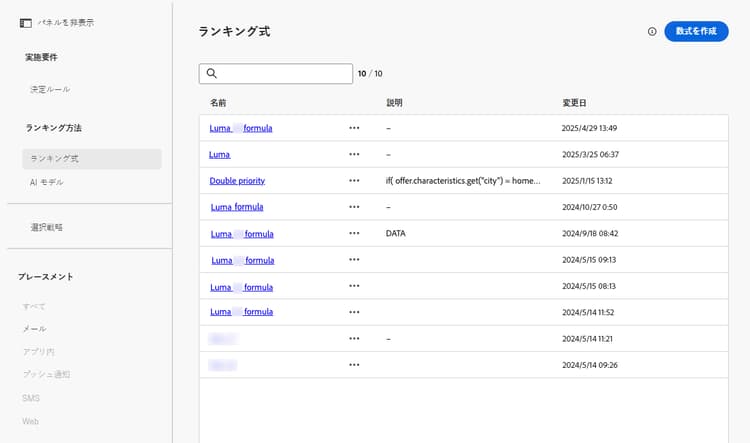This screenshot has width=750, height=443.
Task: Click the hide panel sidebar icon
Action: [26, 22]
